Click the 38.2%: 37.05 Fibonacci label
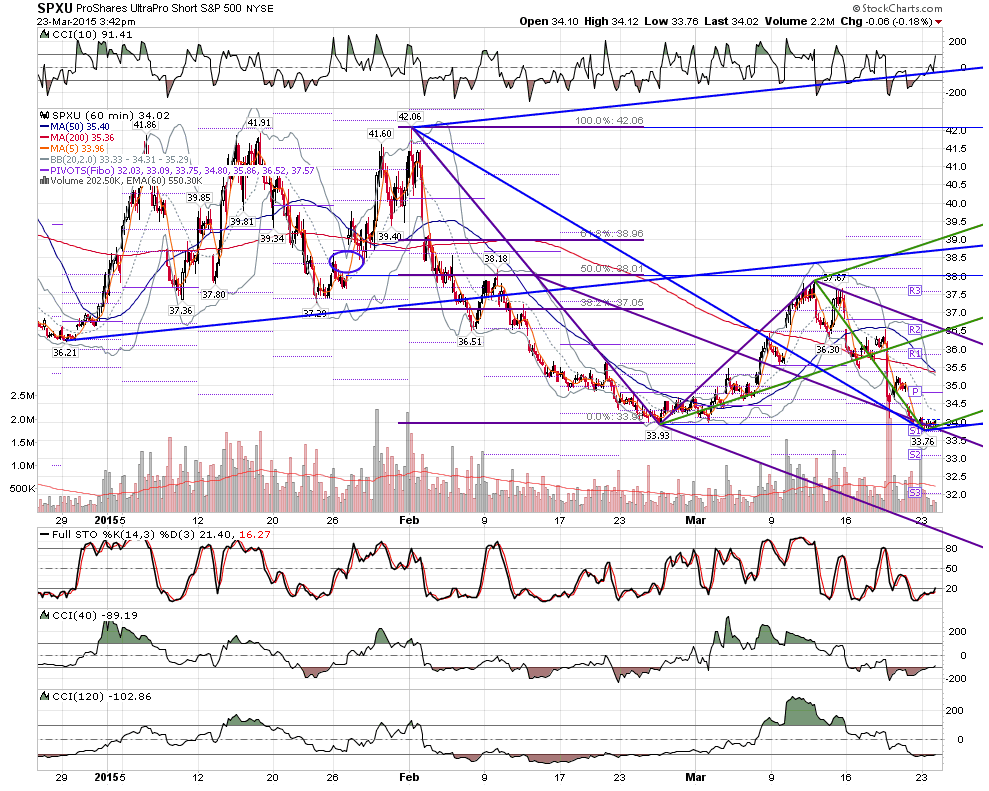The image size is (989, 791). point(612,303)
